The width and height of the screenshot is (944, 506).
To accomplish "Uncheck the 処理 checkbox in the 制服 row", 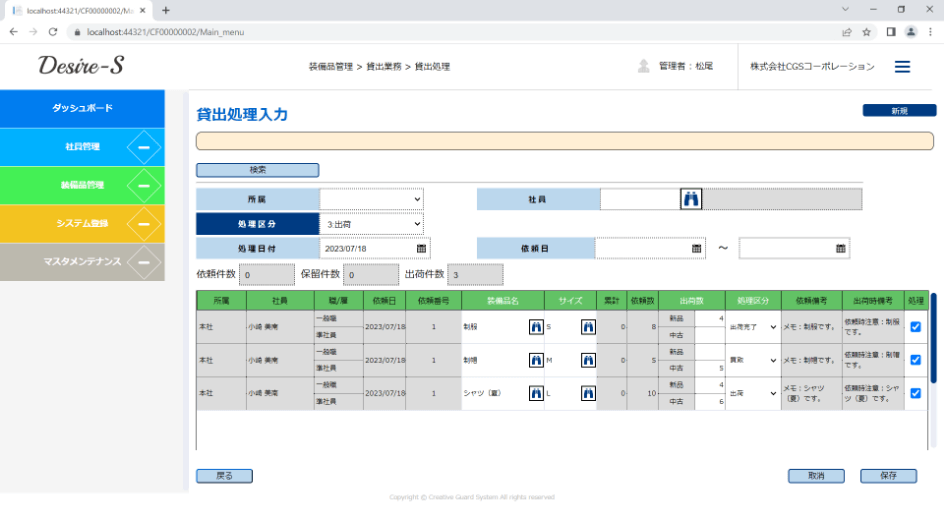I will pyautogui.click(x=916, y=327).
